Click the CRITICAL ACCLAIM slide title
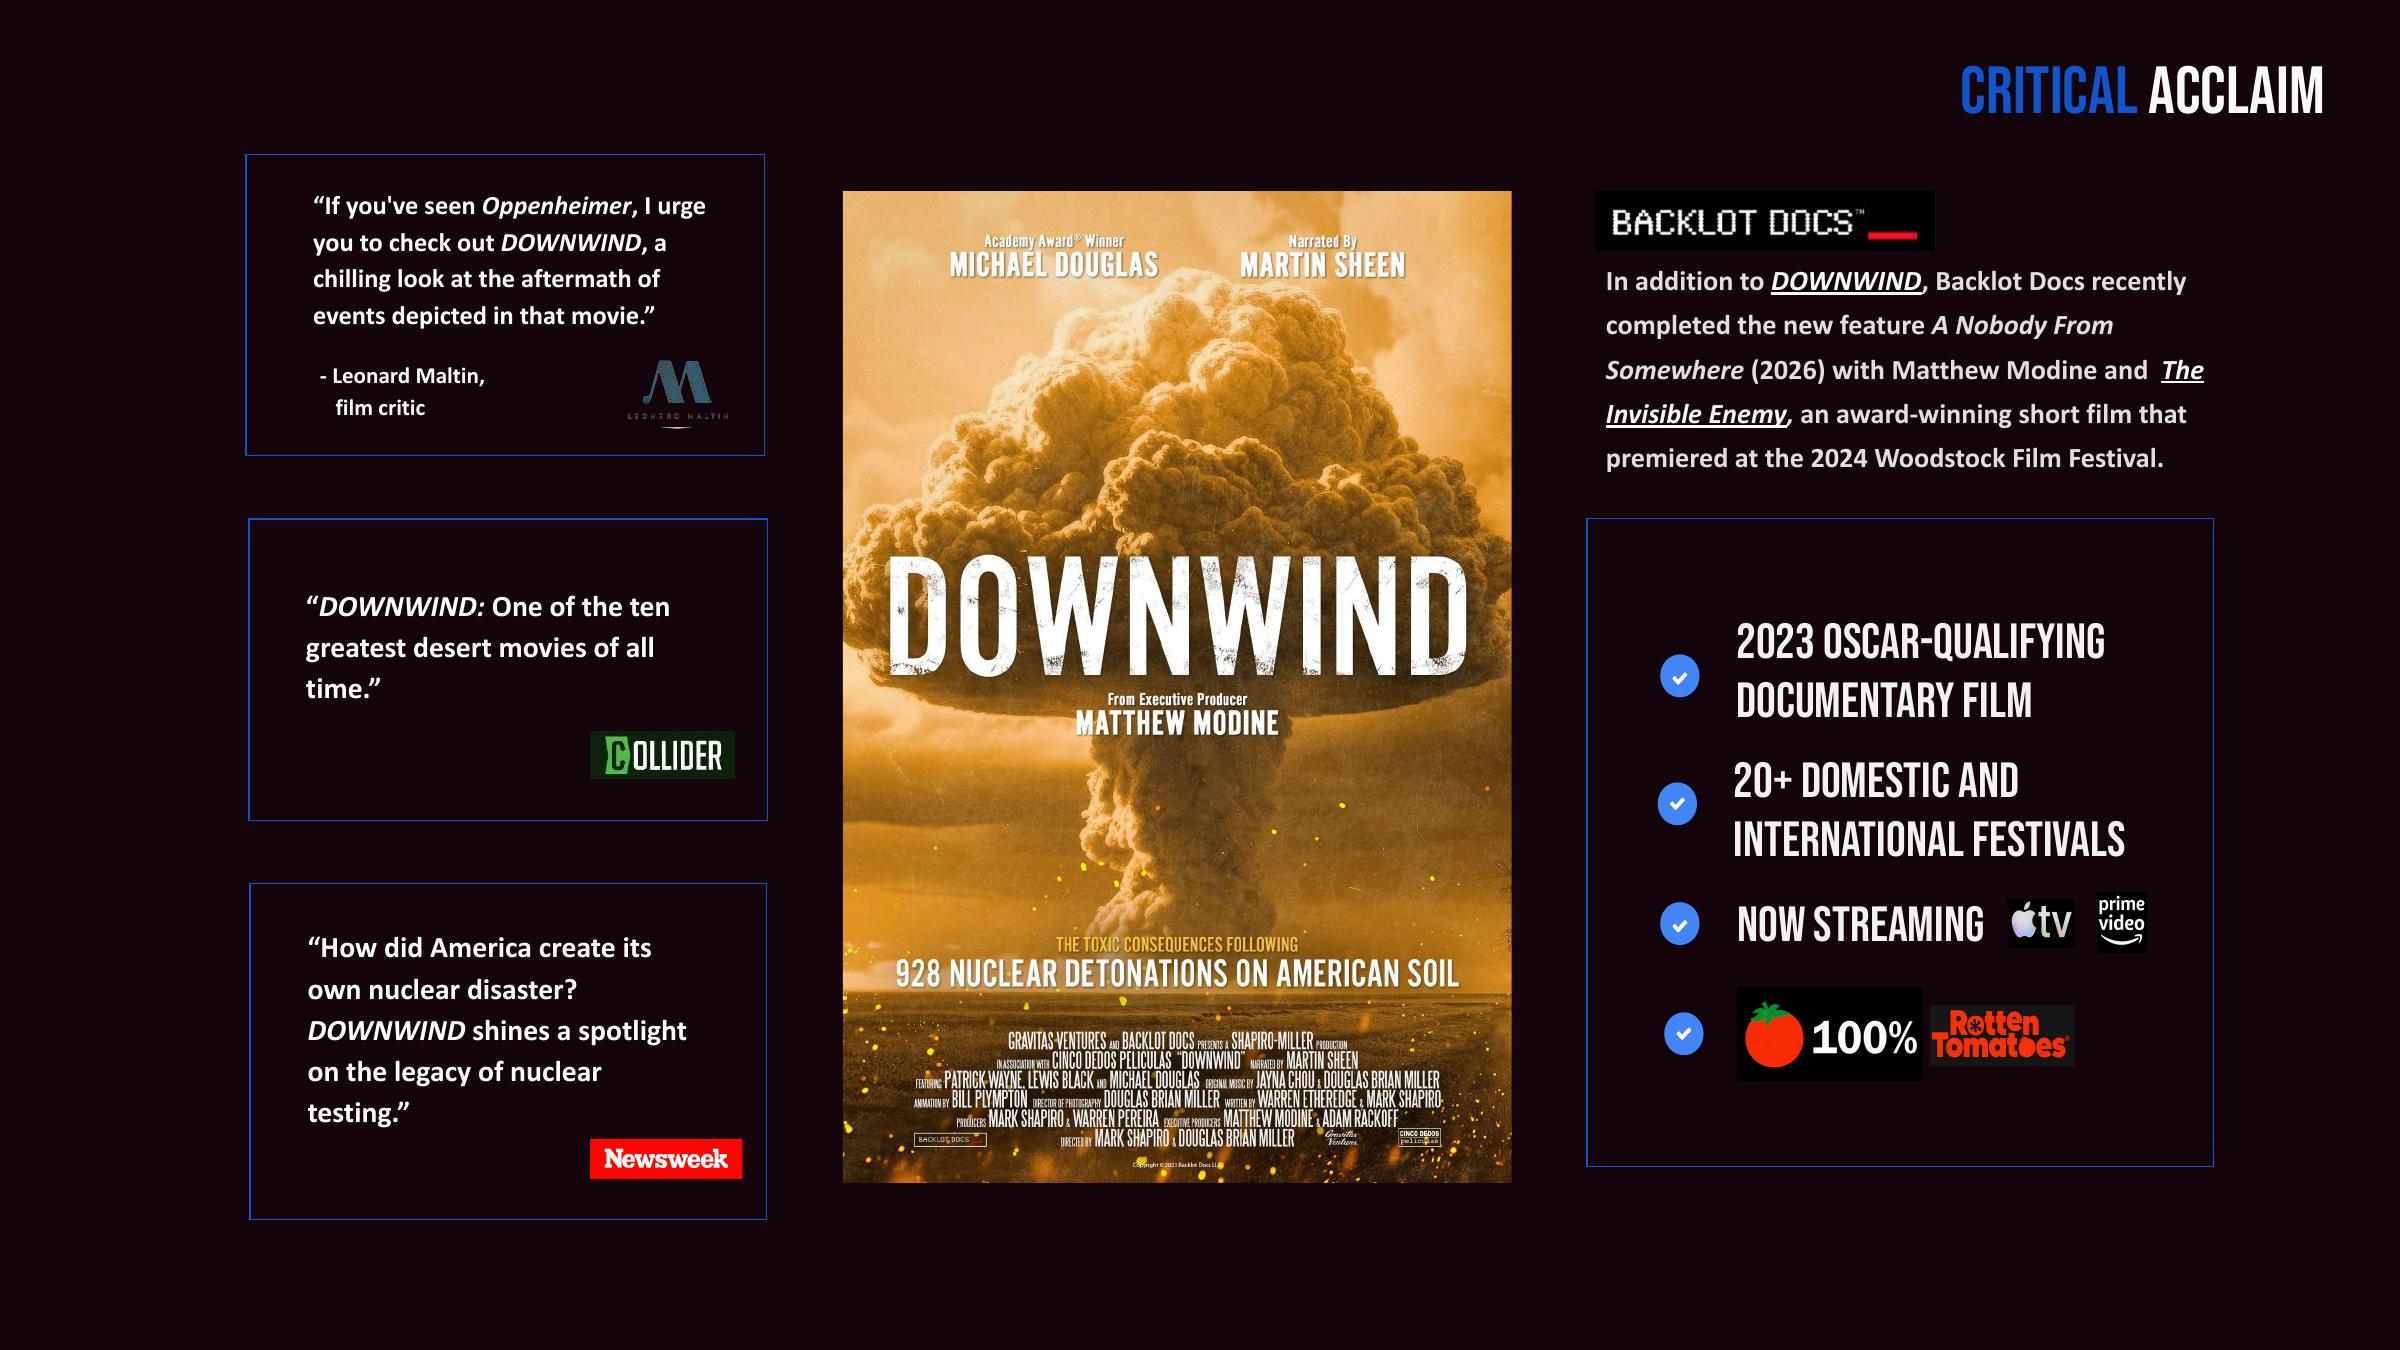Viewport: 2400px width, 1350px height. pos(2141,92)
